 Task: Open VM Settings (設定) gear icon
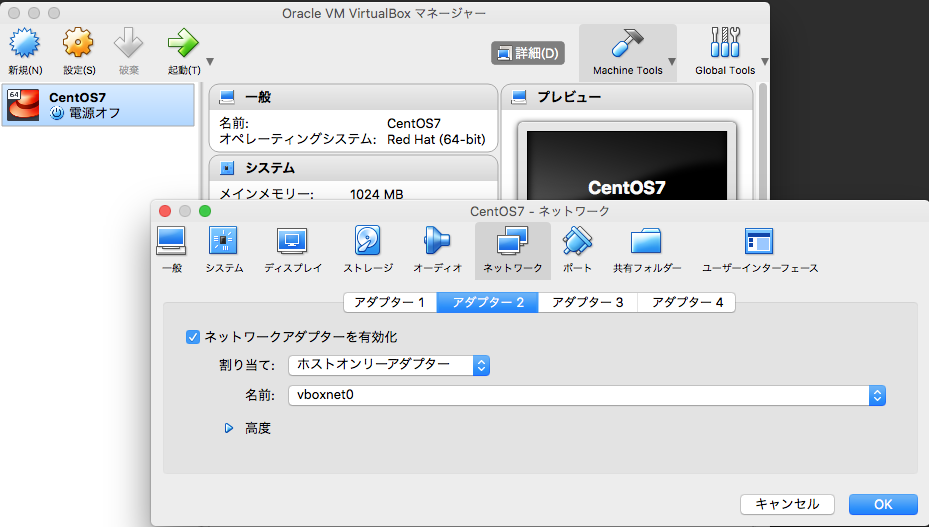click(x=79, y=43)
